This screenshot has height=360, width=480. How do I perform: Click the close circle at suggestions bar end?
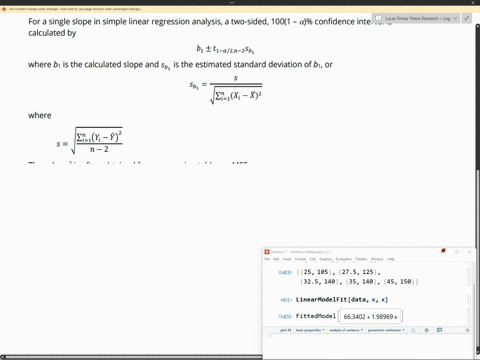467,330
